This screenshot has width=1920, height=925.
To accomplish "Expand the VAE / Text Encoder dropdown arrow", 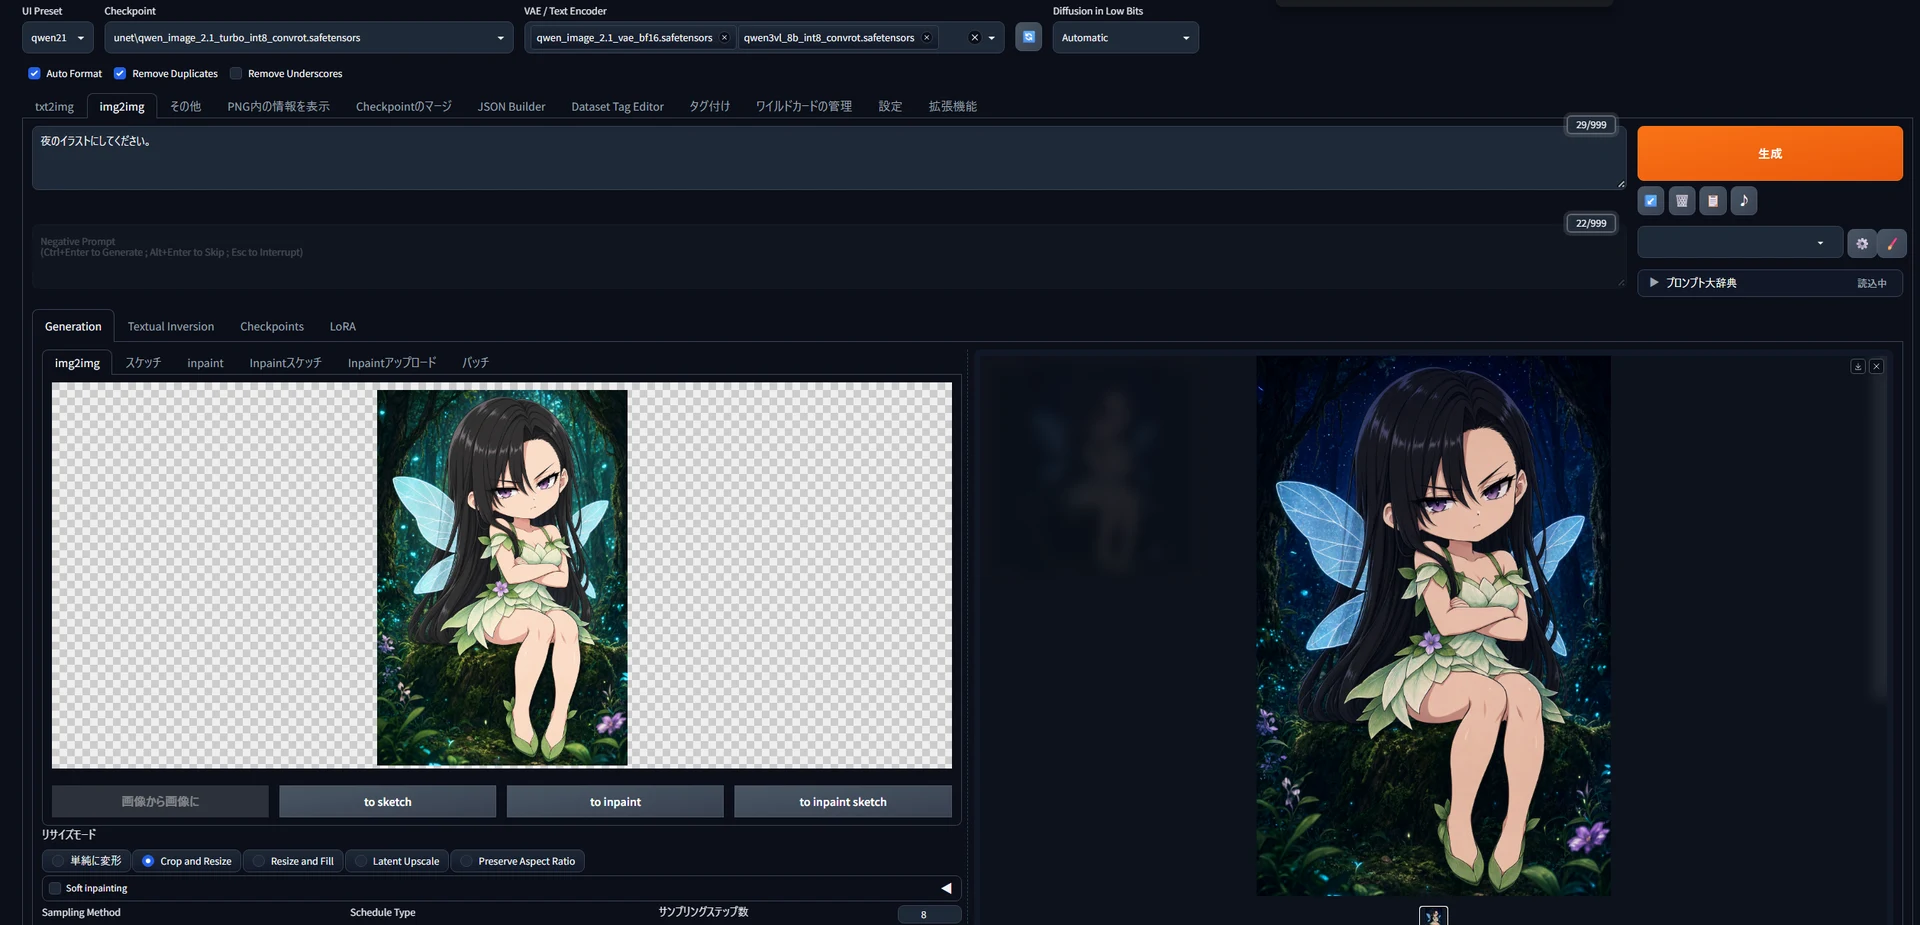I will tap(992, 38).
